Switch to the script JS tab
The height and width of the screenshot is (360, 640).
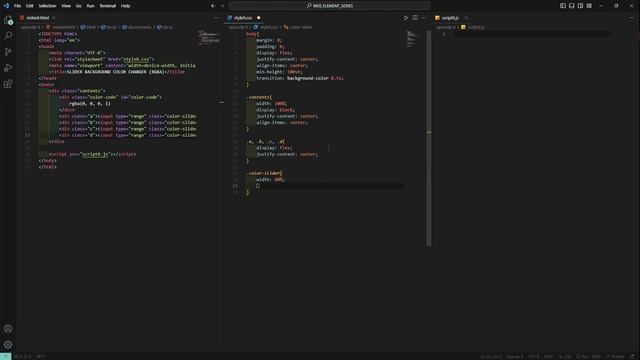450,18
